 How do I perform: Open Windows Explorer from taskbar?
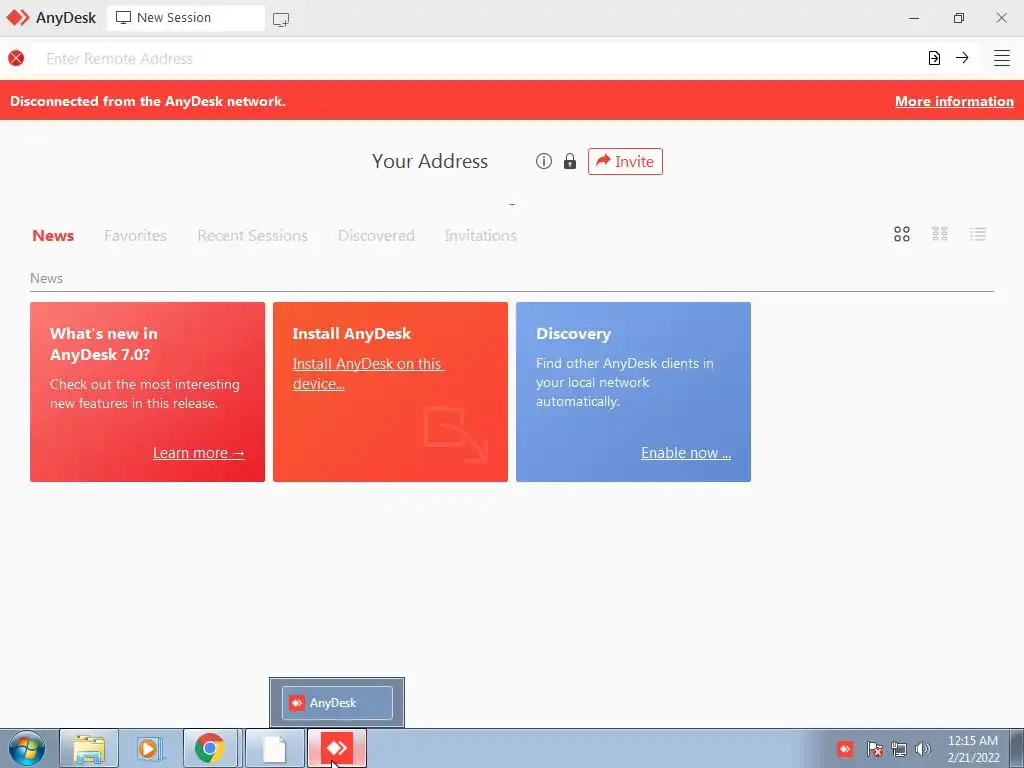(89, 748)
